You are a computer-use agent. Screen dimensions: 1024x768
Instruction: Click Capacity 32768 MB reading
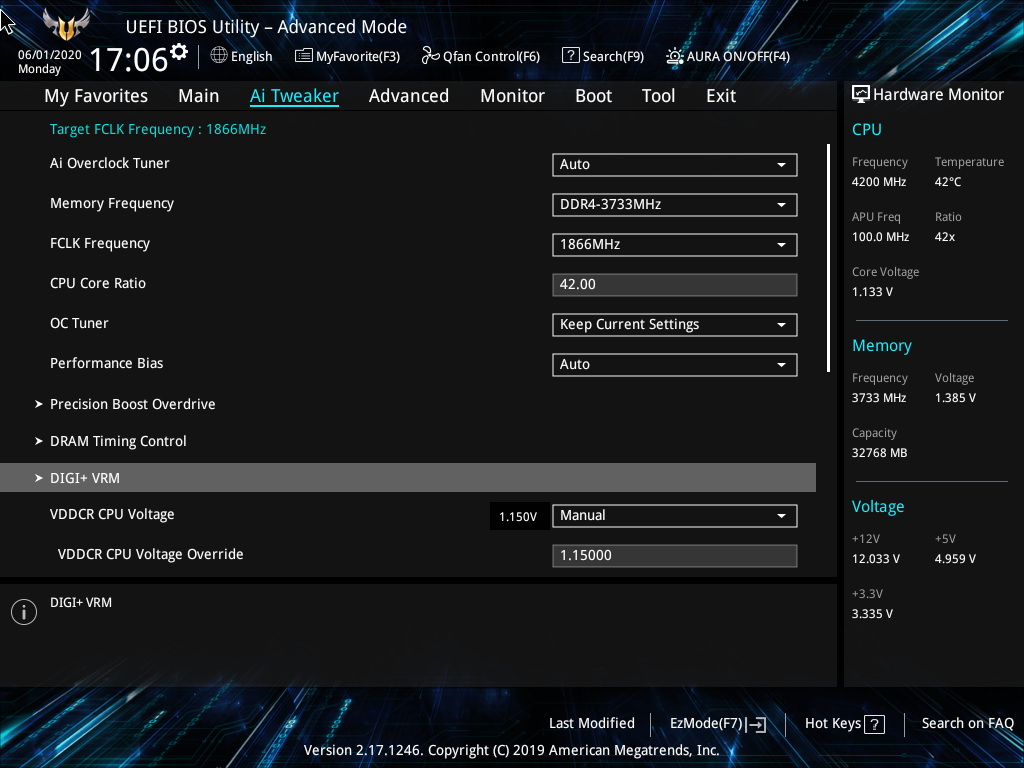[880, 453]
